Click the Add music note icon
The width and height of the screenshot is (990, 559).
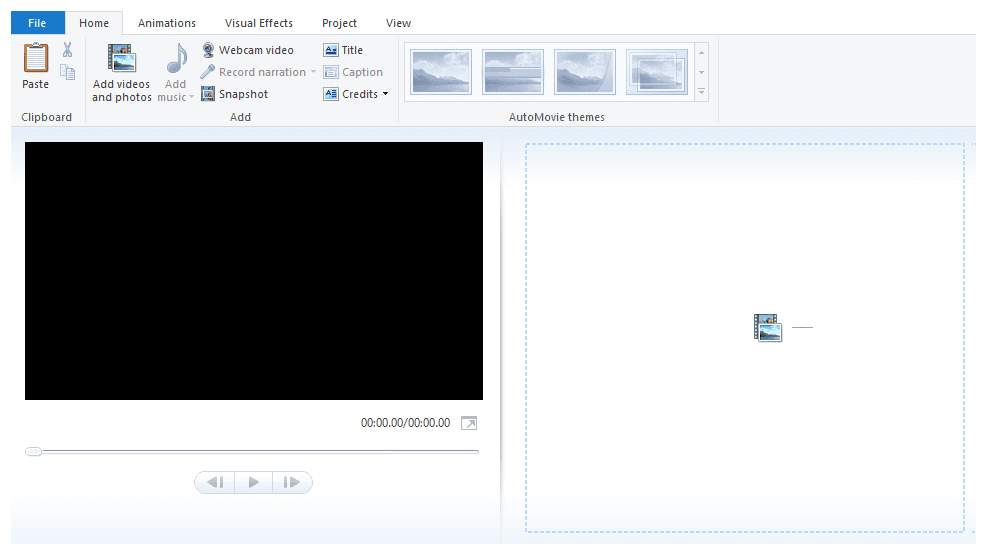pyautogui.click(x=176, y=59)
